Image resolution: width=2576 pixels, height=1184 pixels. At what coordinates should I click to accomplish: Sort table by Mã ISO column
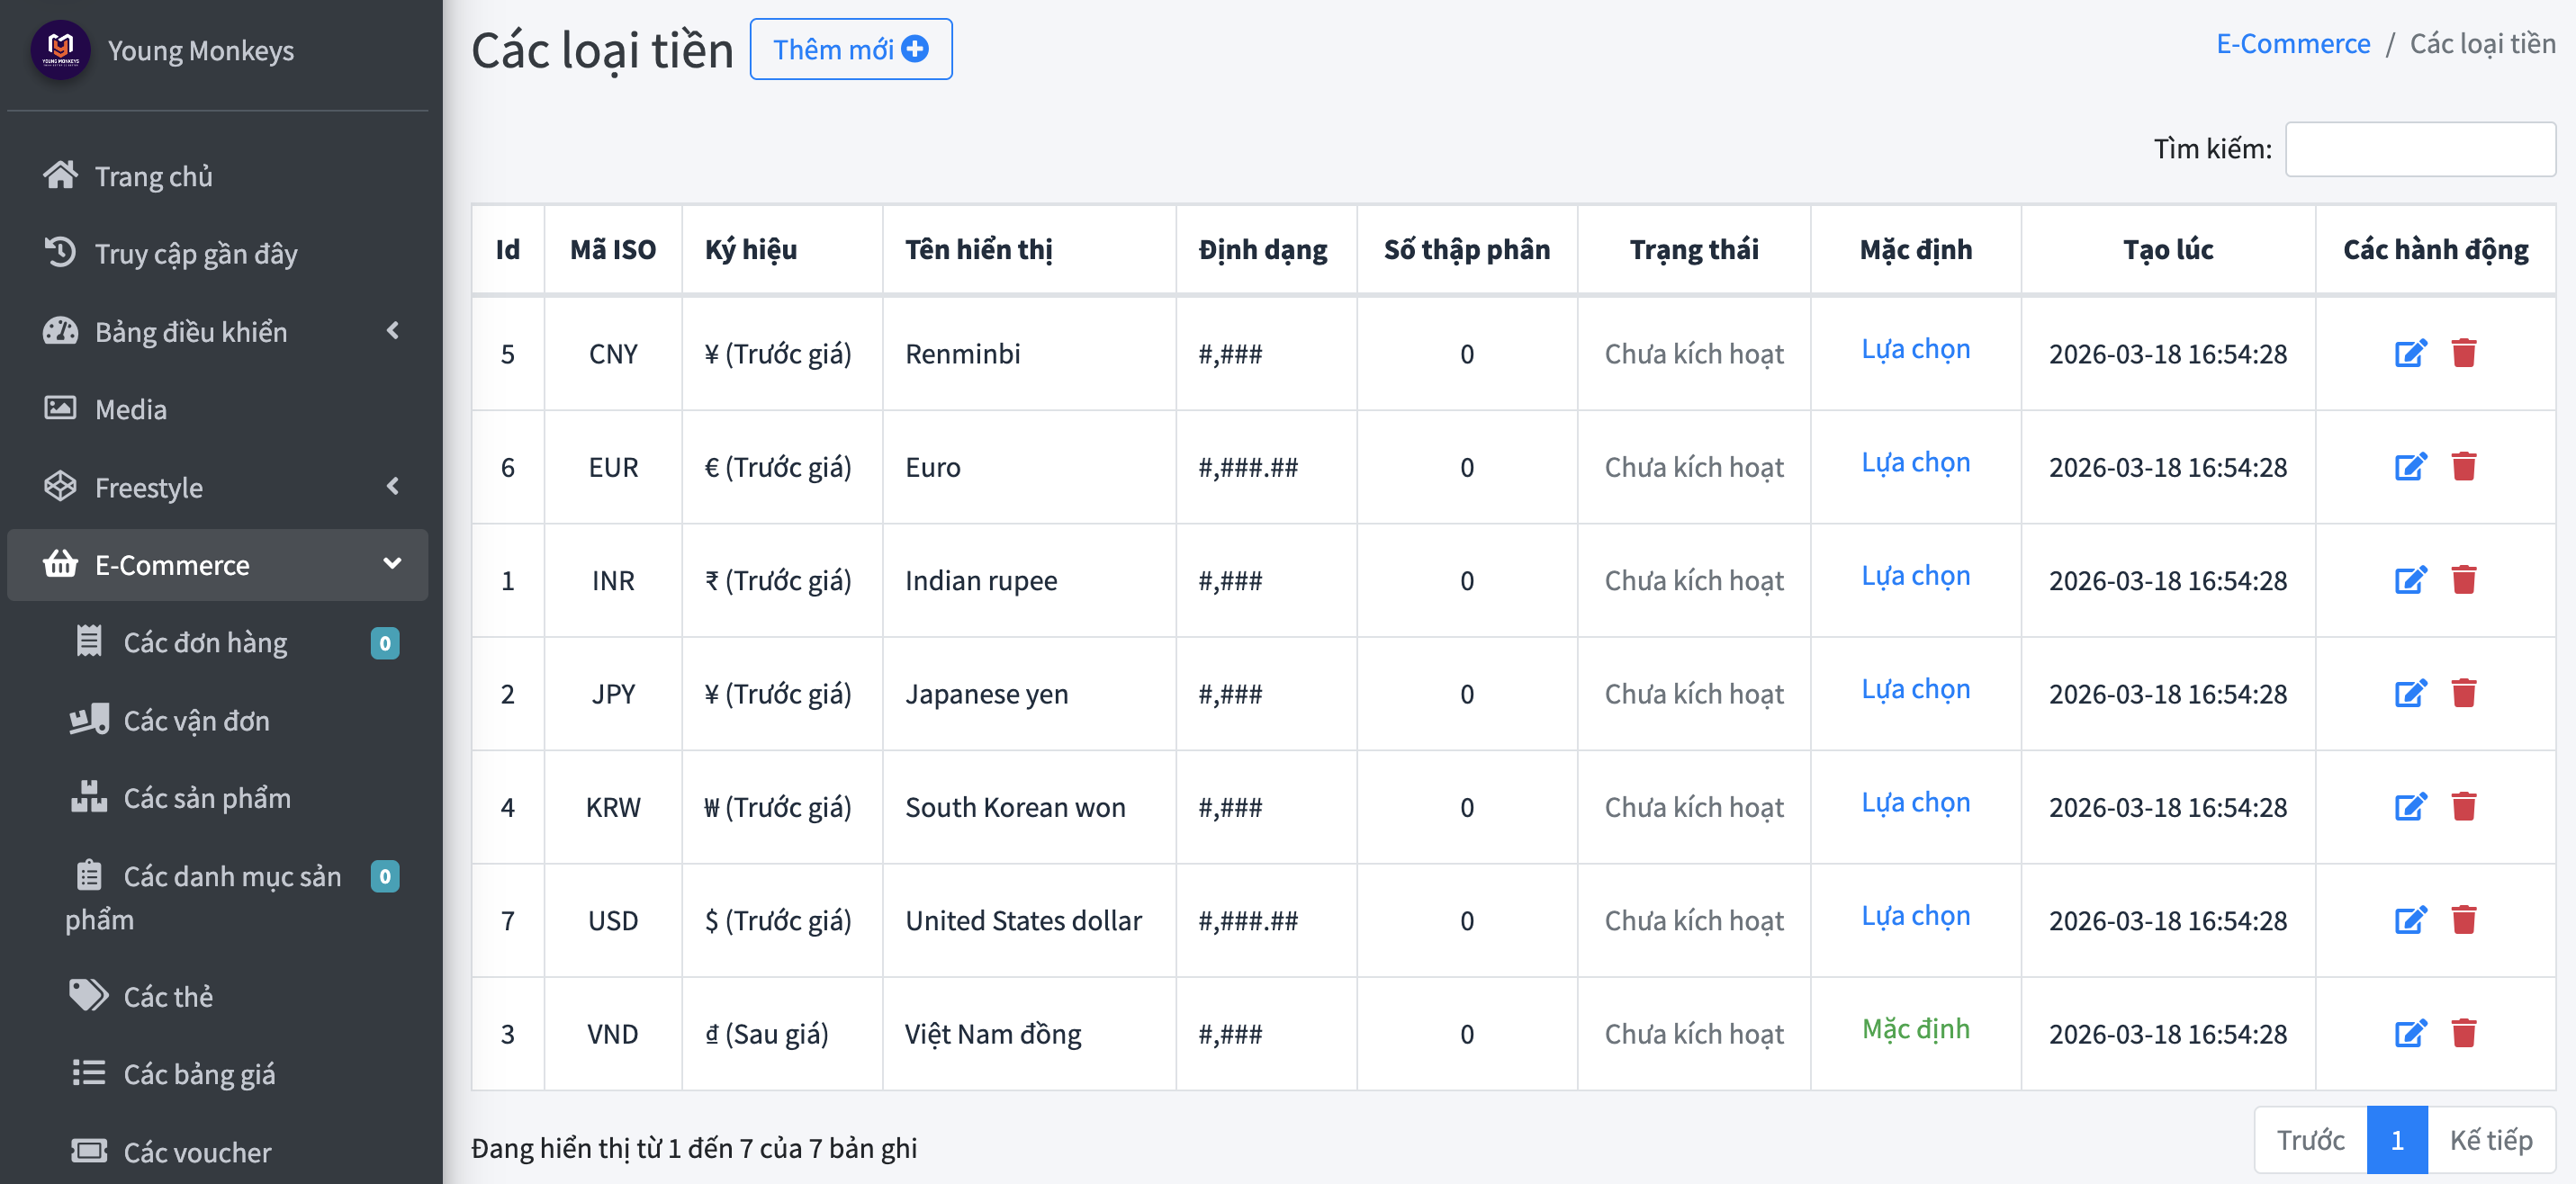tap(613, 250)
